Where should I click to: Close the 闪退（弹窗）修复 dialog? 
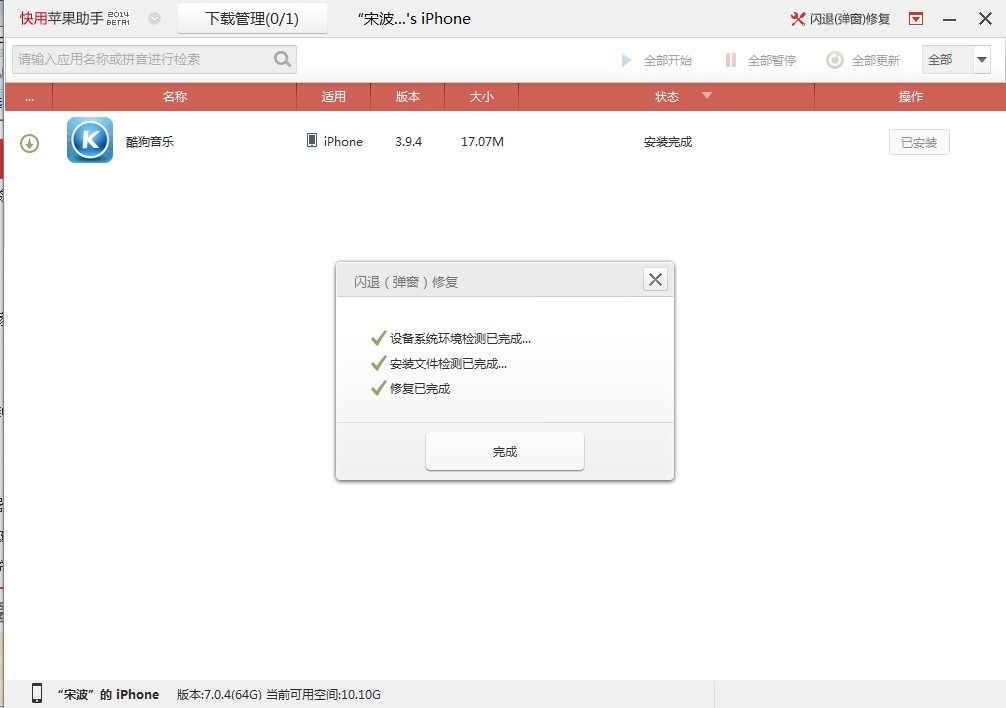pyautogui.click(x=655, y=280)
